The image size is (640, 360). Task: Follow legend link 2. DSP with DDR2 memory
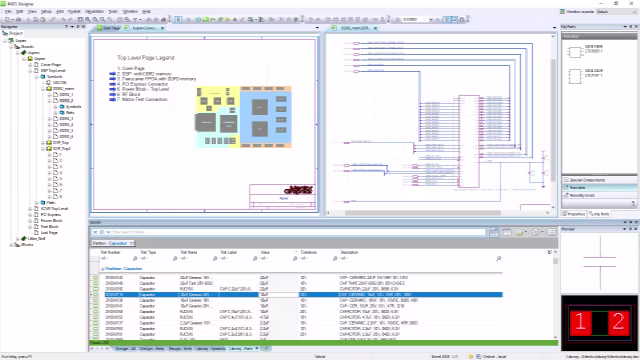[144, 74]
